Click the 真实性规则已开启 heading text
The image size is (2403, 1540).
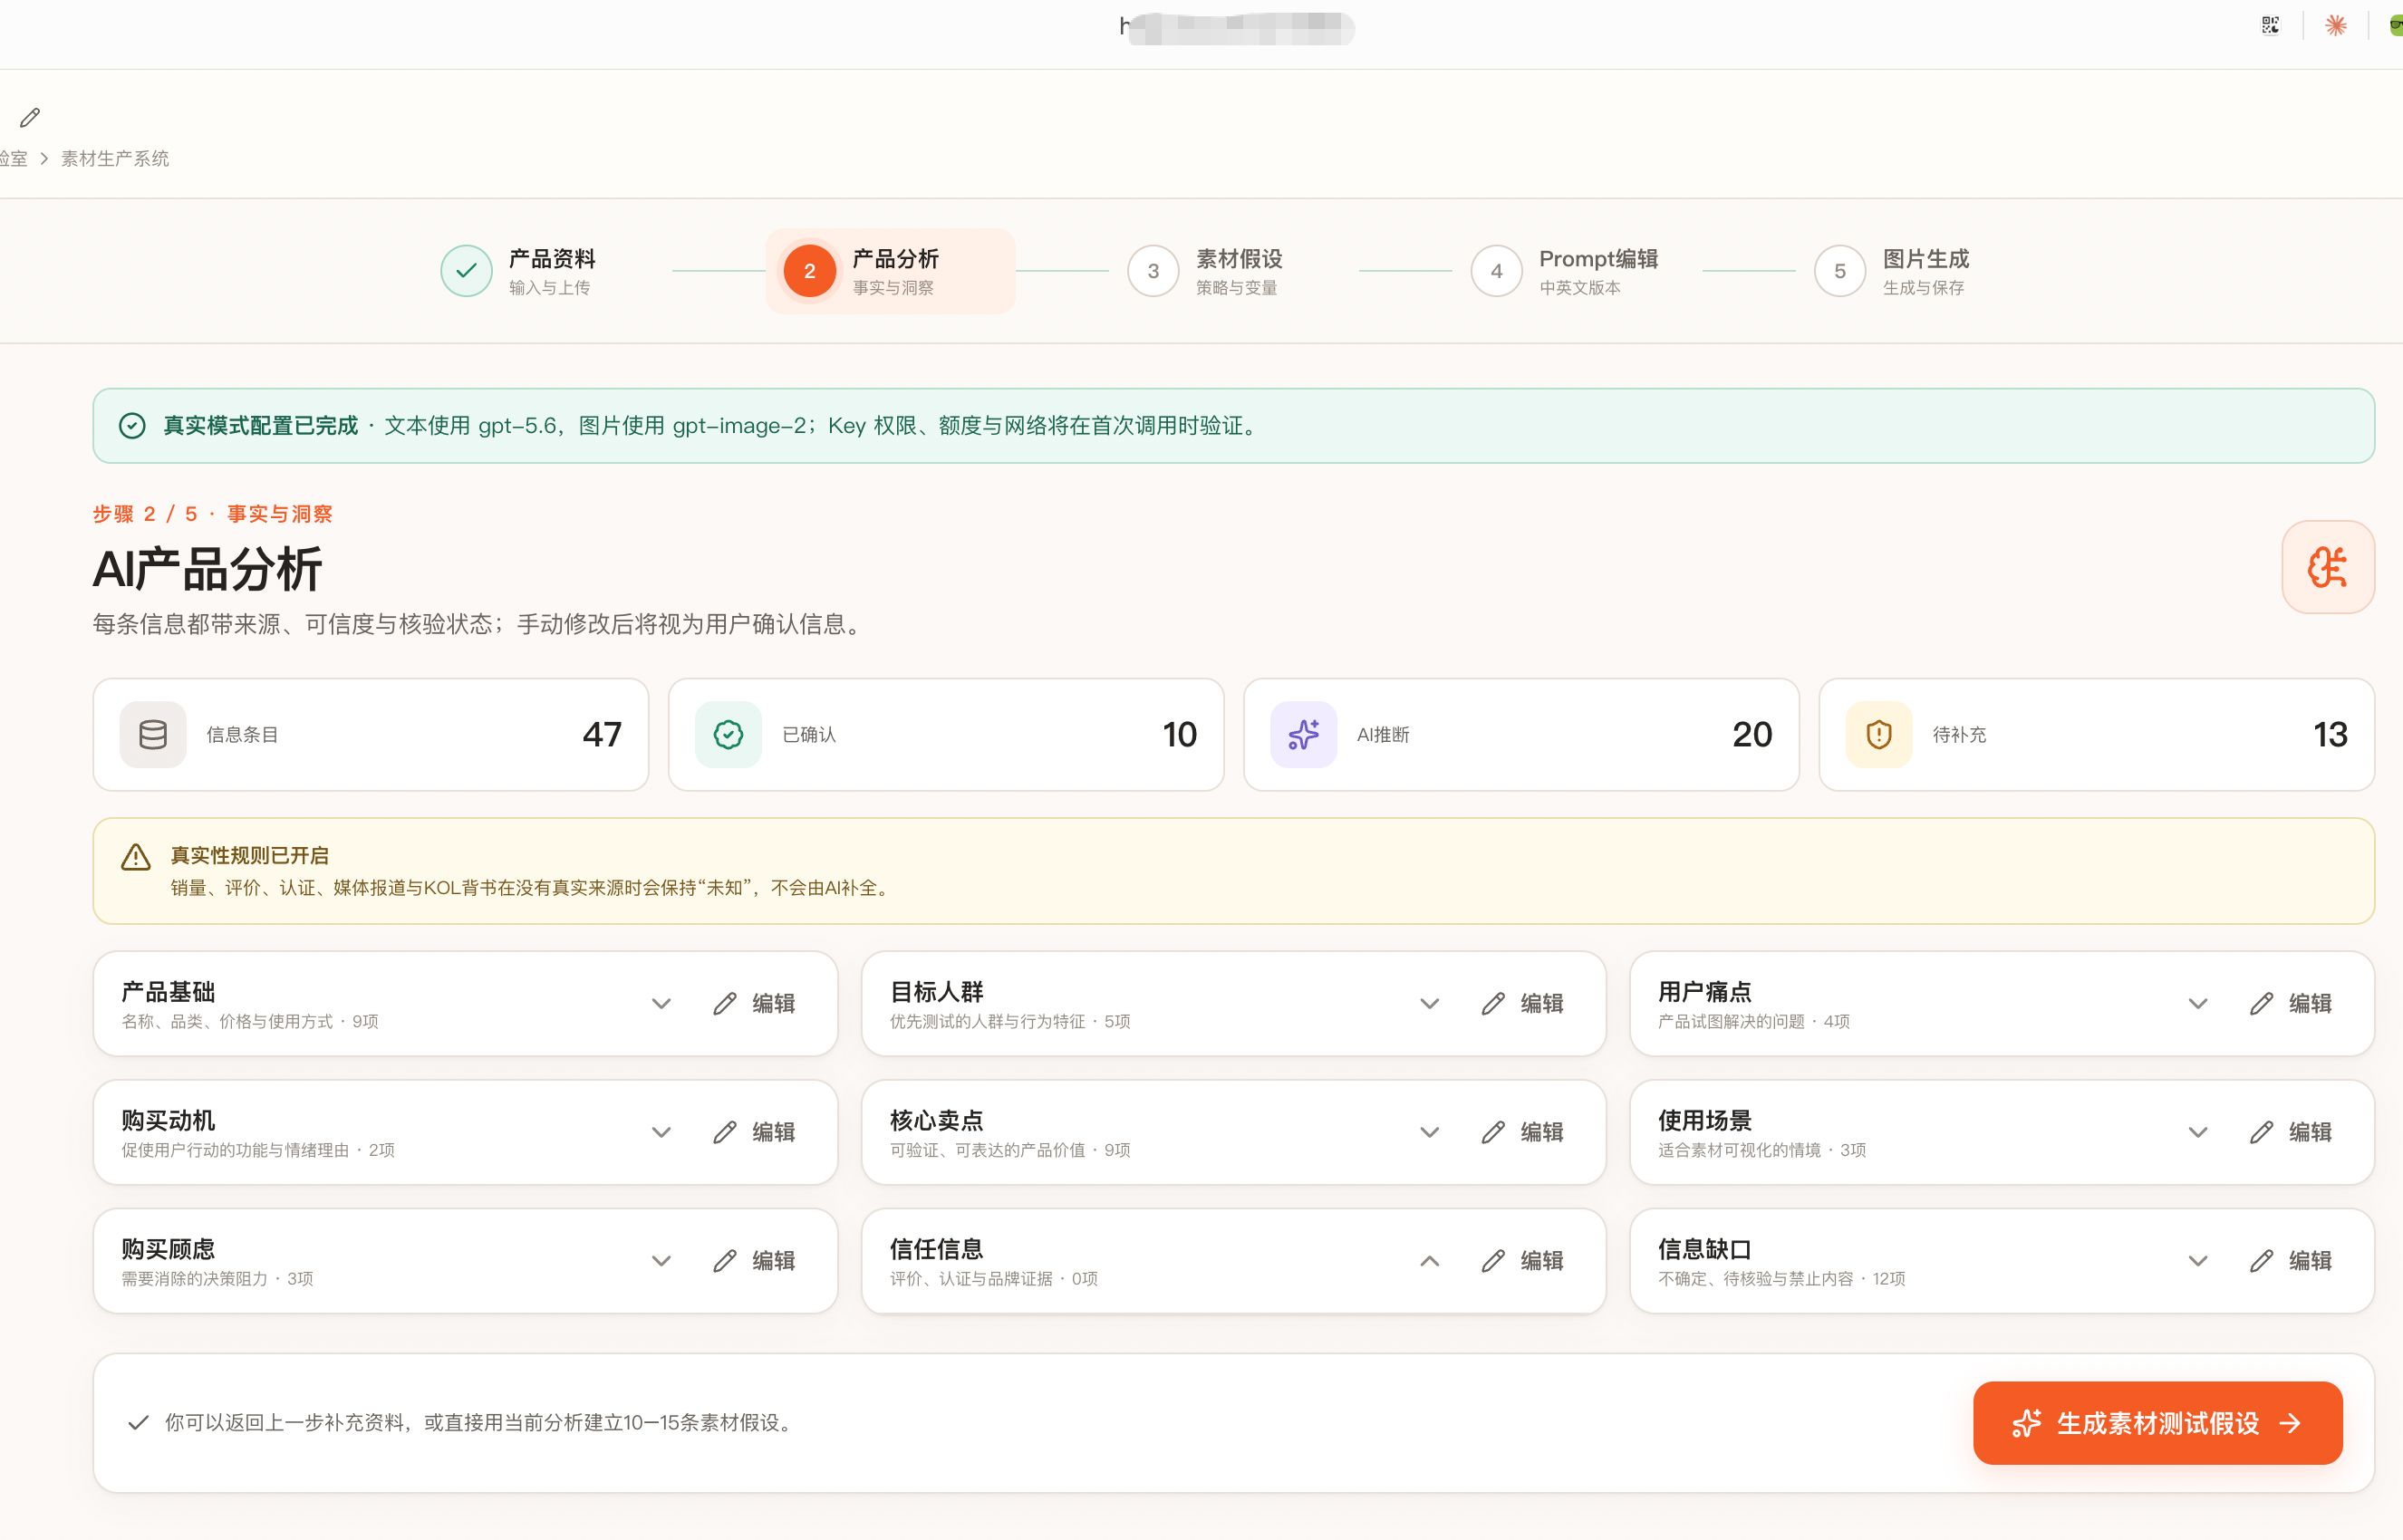[249, 855]
